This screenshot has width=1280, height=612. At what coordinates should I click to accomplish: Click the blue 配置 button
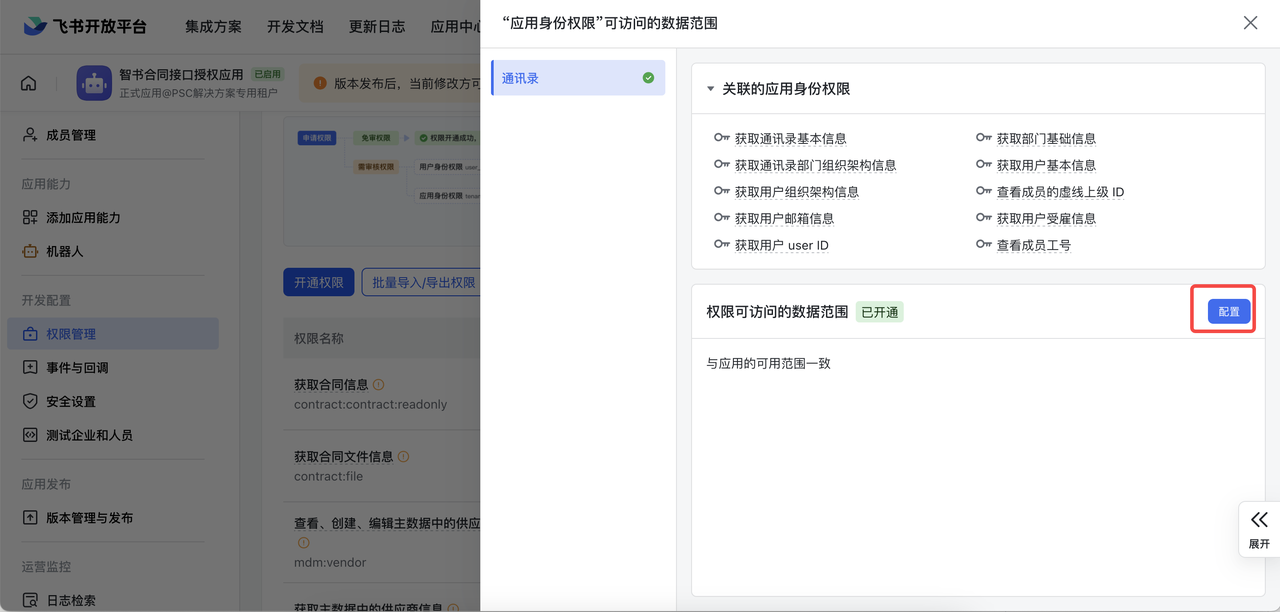(1228, 312)
